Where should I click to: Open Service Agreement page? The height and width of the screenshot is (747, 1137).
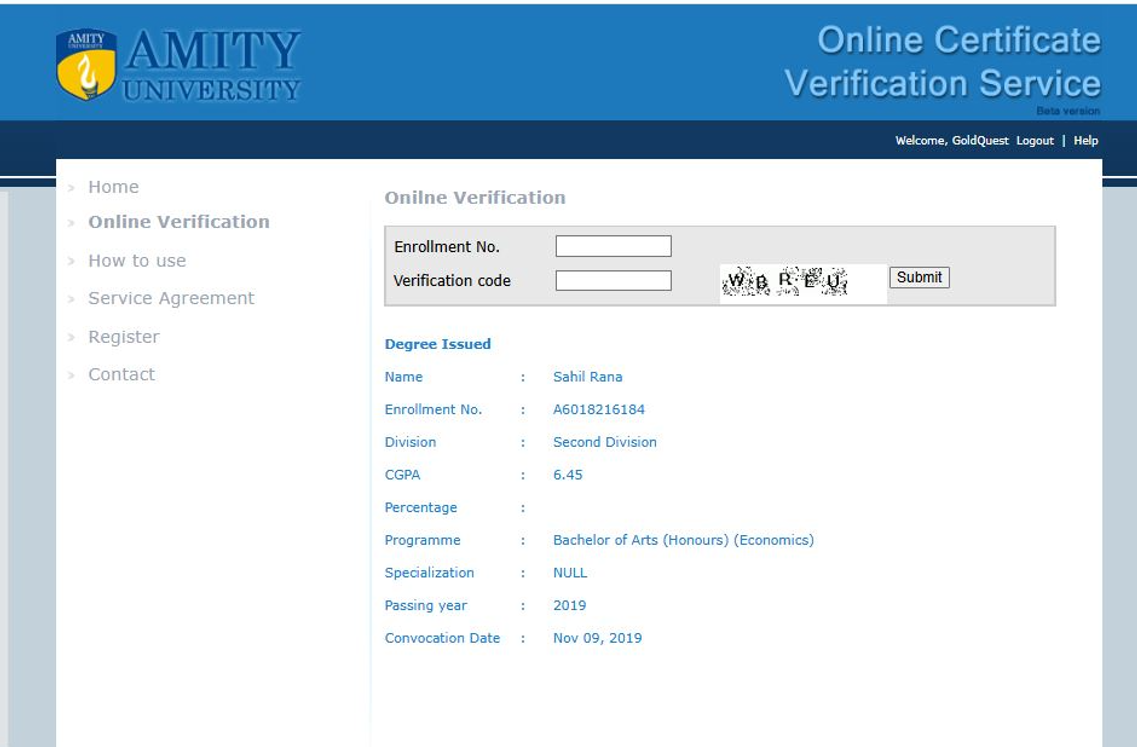[x=171, y=298]
